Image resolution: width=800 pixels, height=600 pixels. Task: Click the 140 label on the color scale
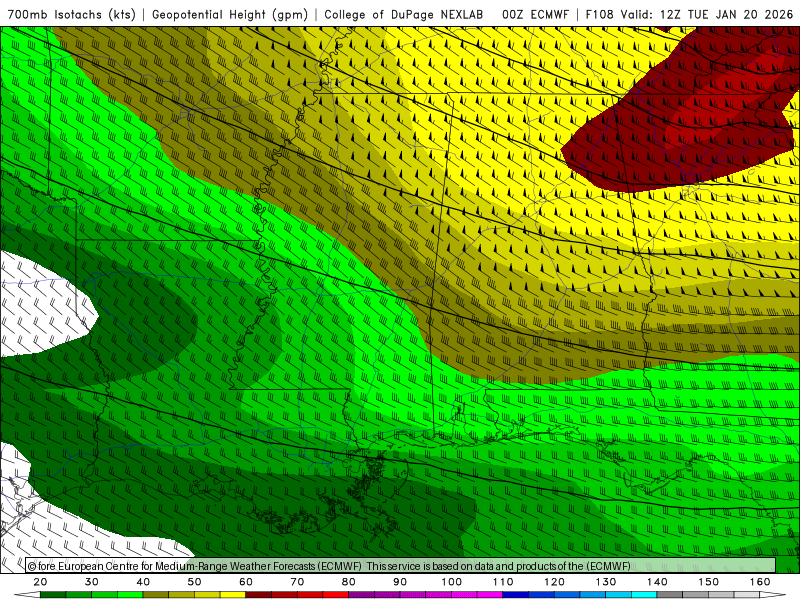click(x=657, y=582)
